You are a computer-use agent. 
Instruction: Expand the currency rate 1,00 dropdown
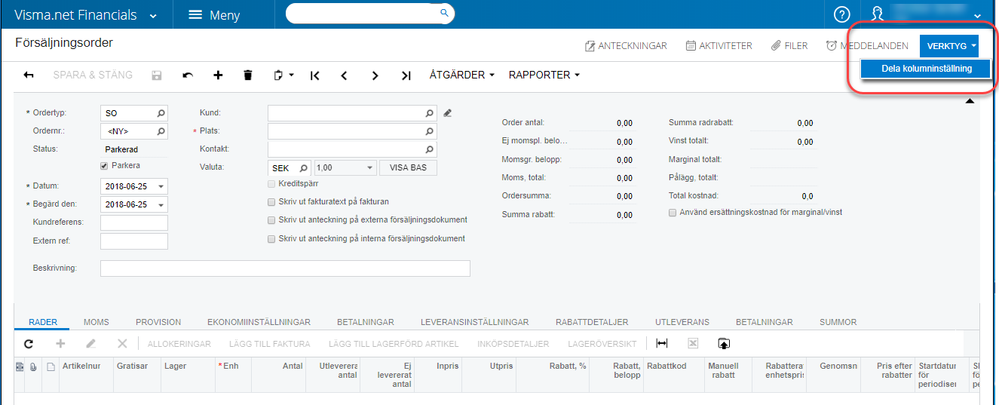(370, 168)
